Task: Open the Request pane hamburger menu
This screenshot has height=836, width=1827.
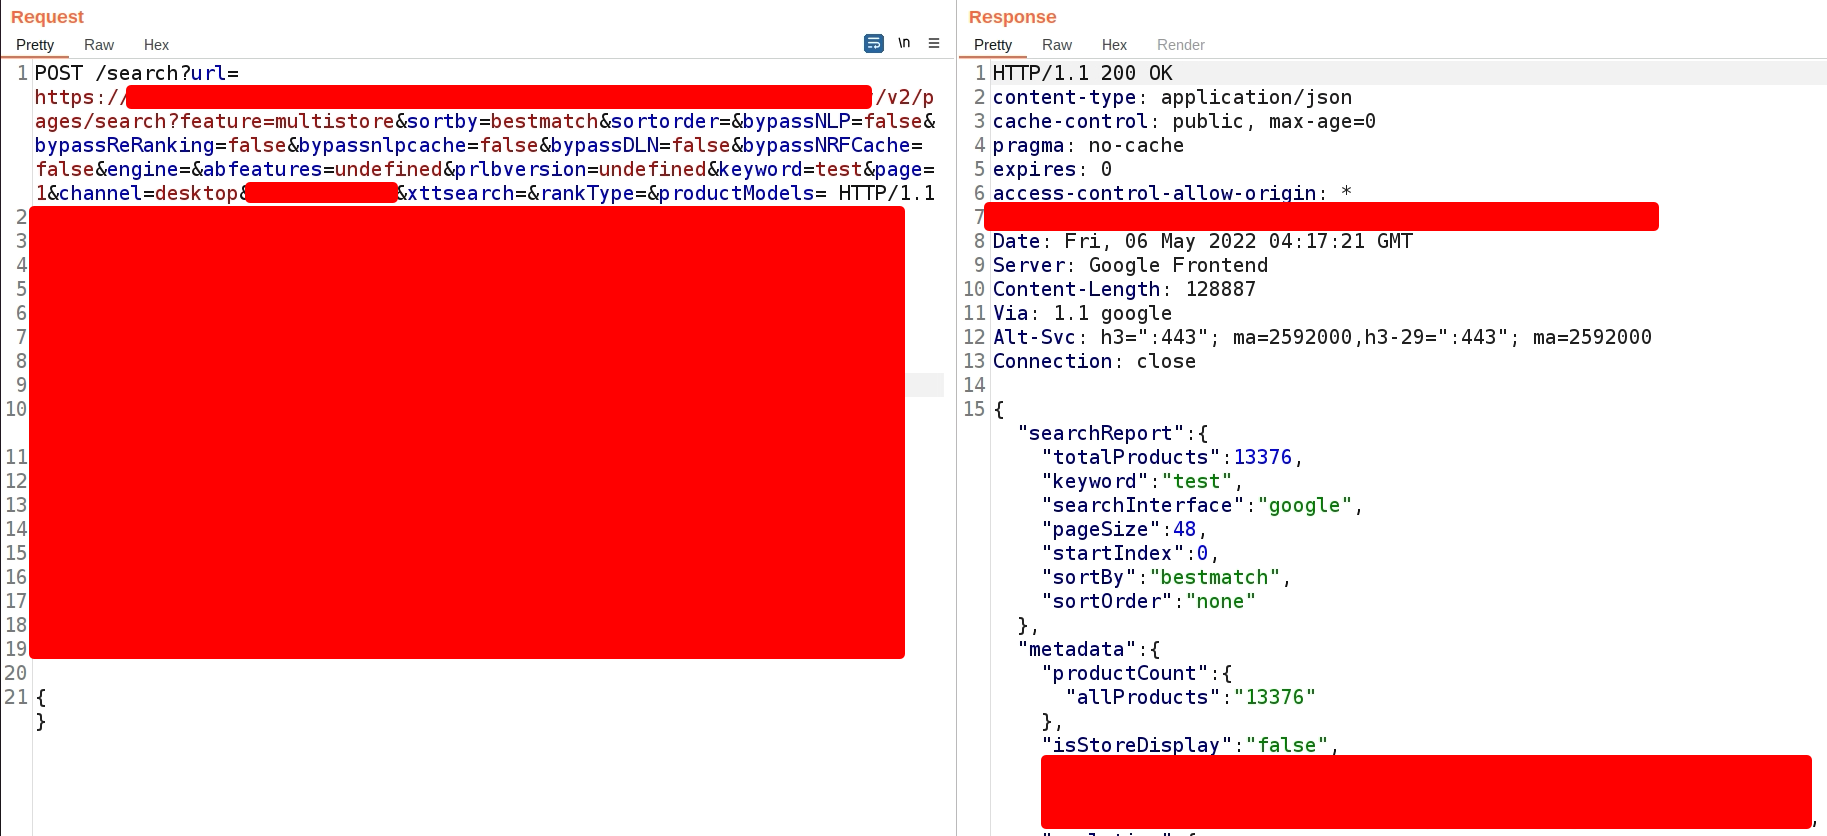Action: click(x=934, y=43)
